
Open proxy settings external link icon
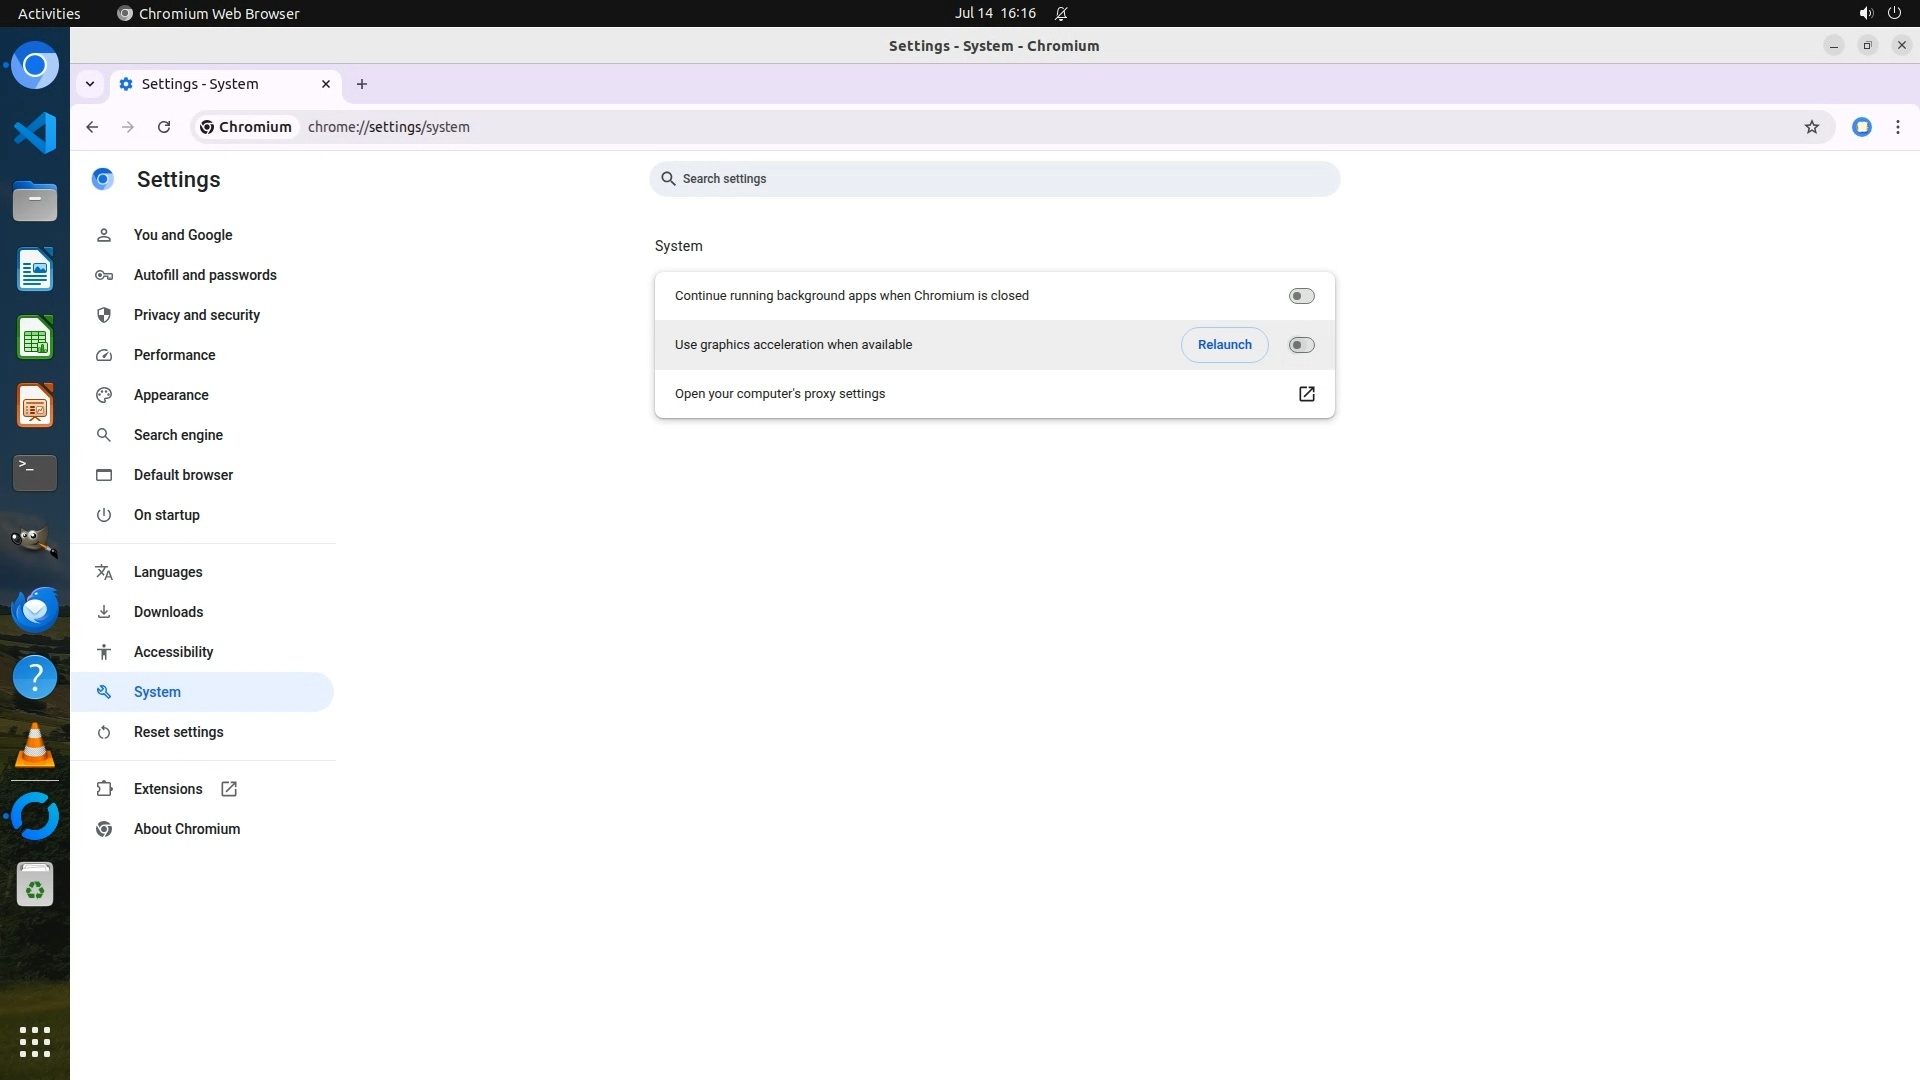[x=1306, y=394]
